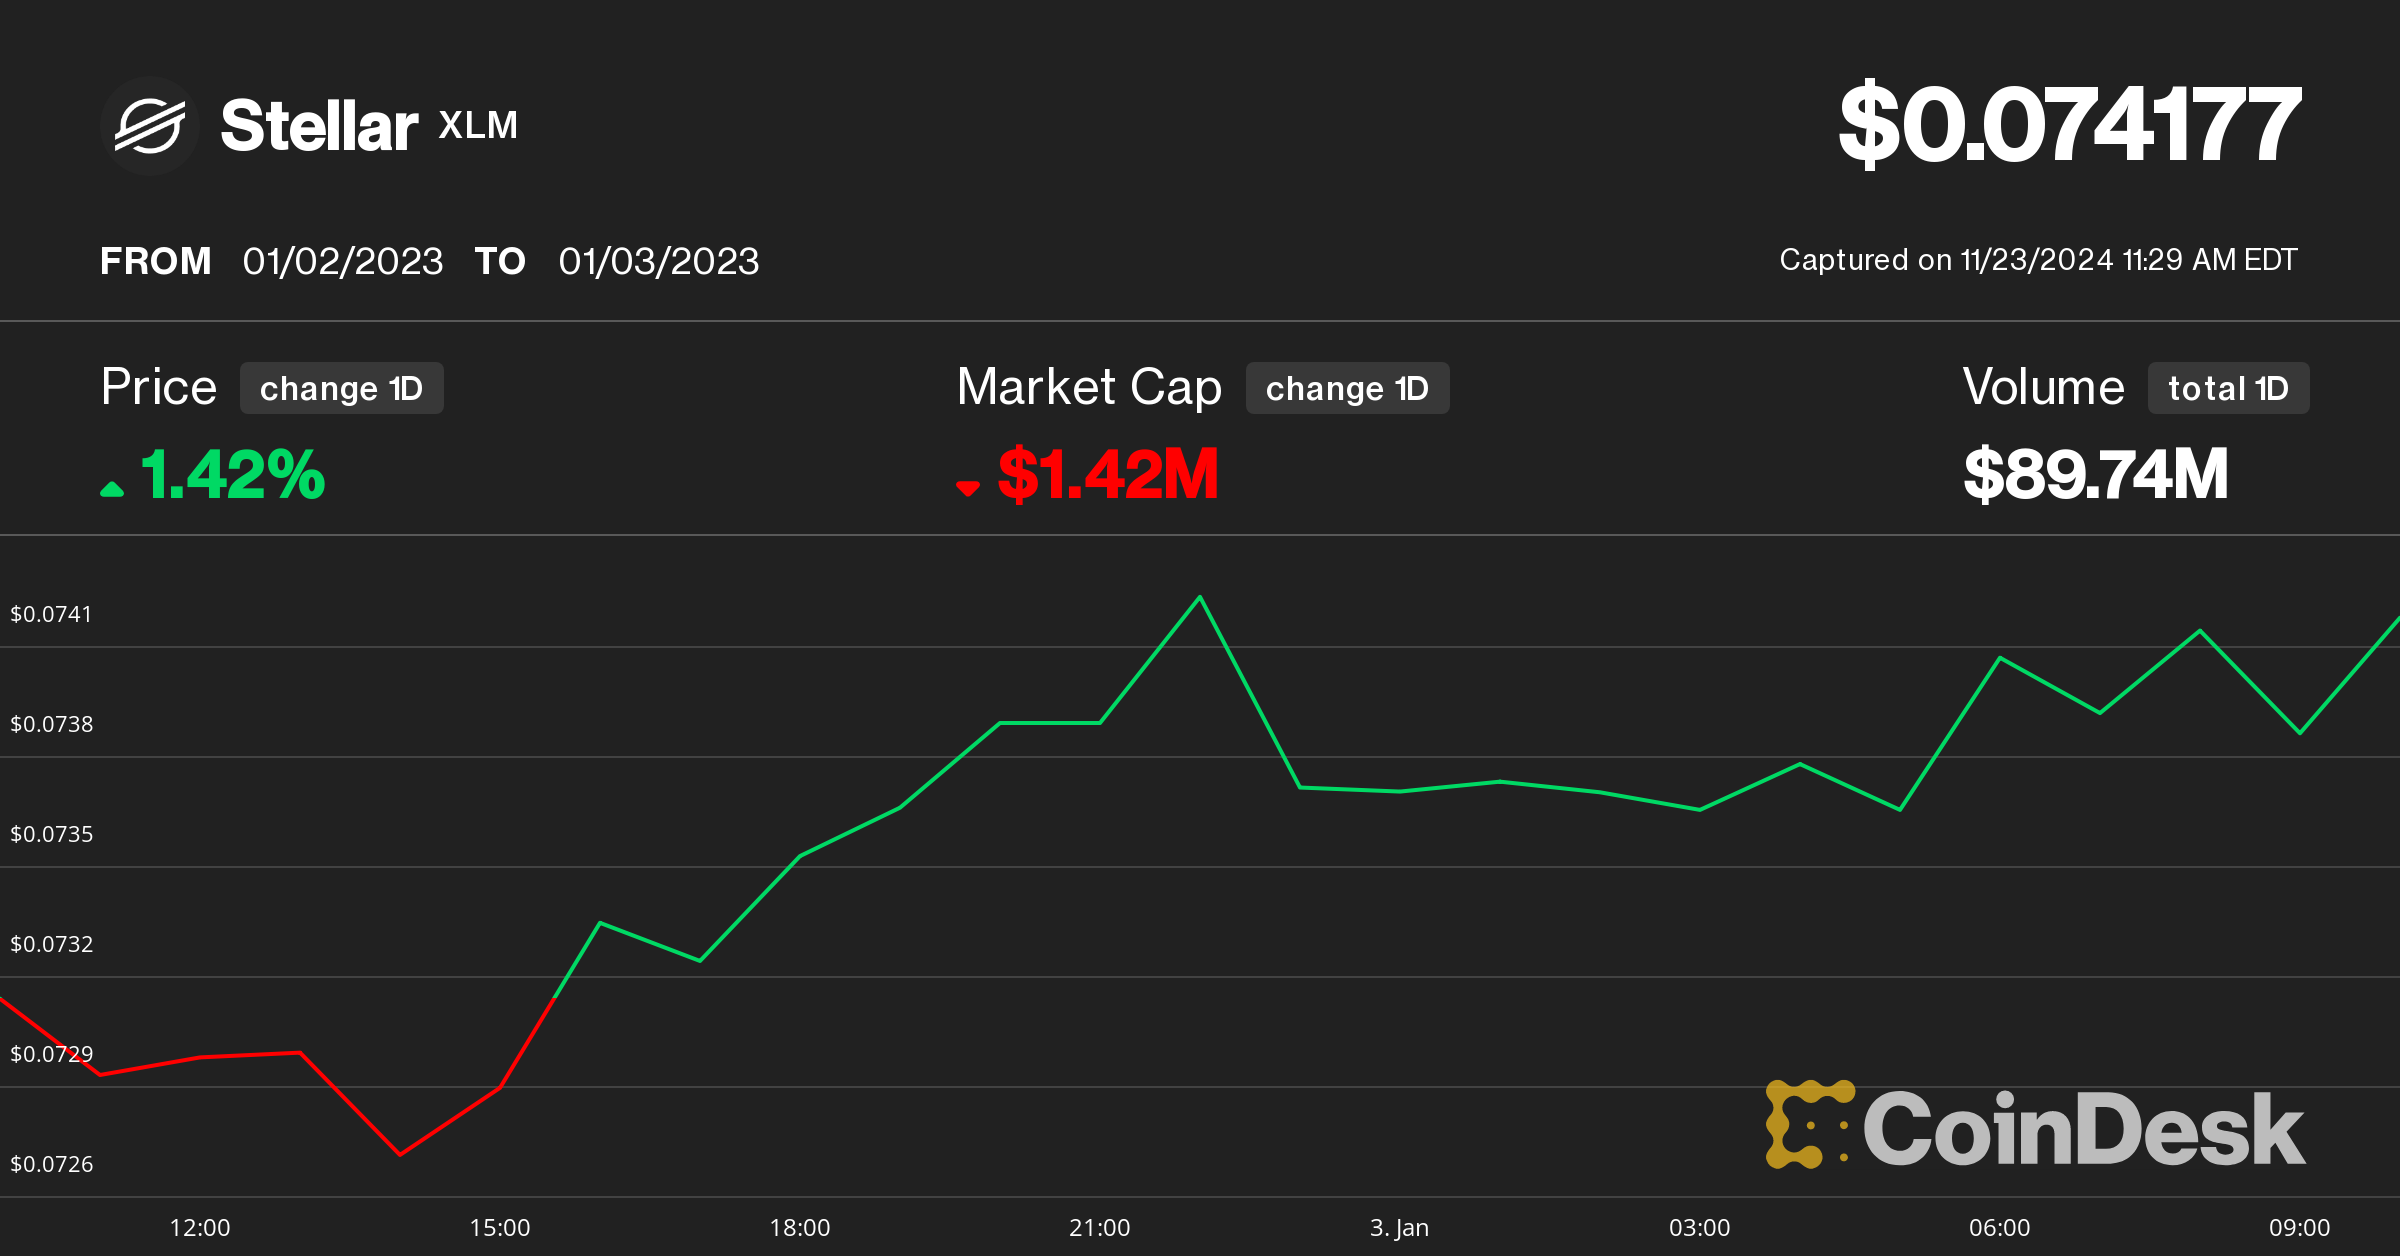Click the chart's lowest red trough near 14:00
Screen dimensions: 2400x1256
tap(400, 1155)
